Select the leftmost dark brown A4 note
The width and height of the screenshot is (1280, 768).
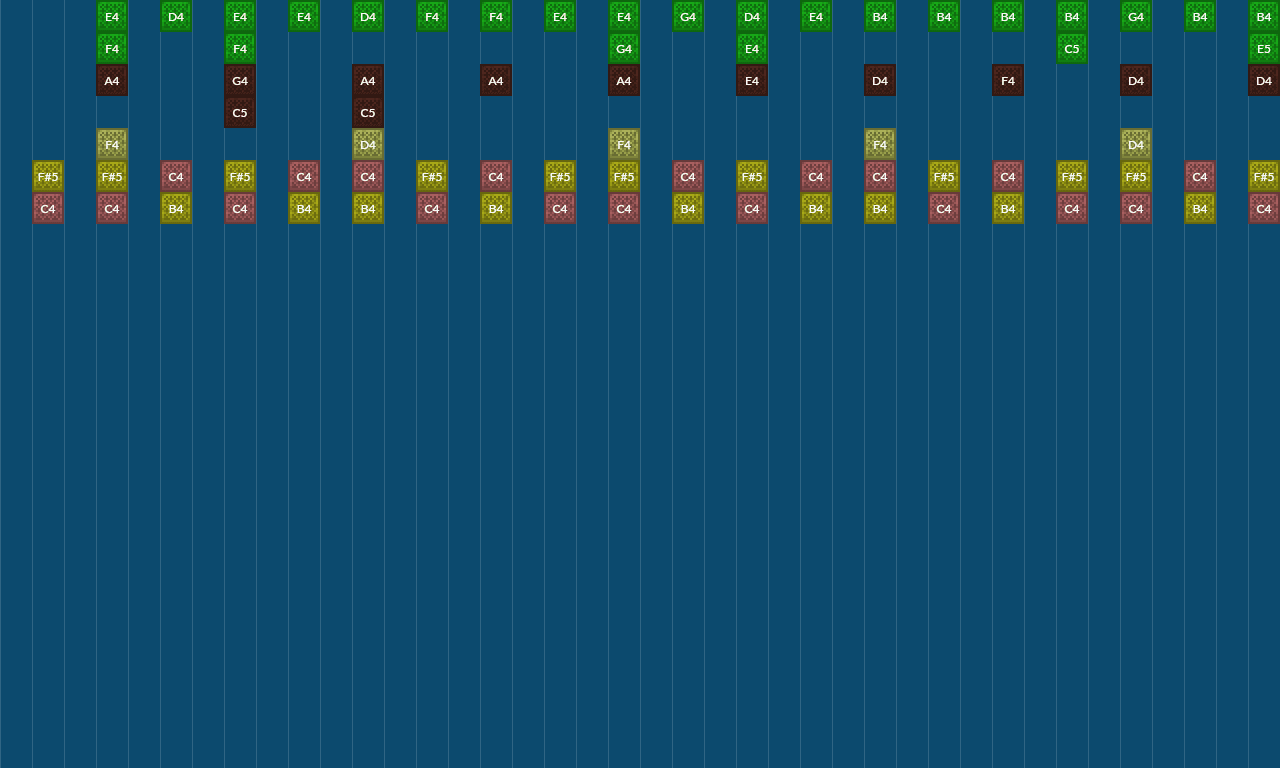112,80
